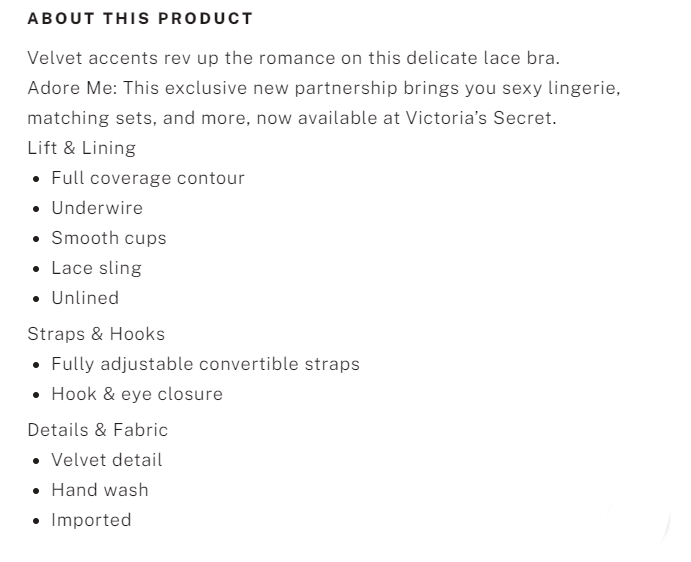Screen dimensions: 691x562
Task: Click the Hand wash bullet item
Action: pos(100,490)
